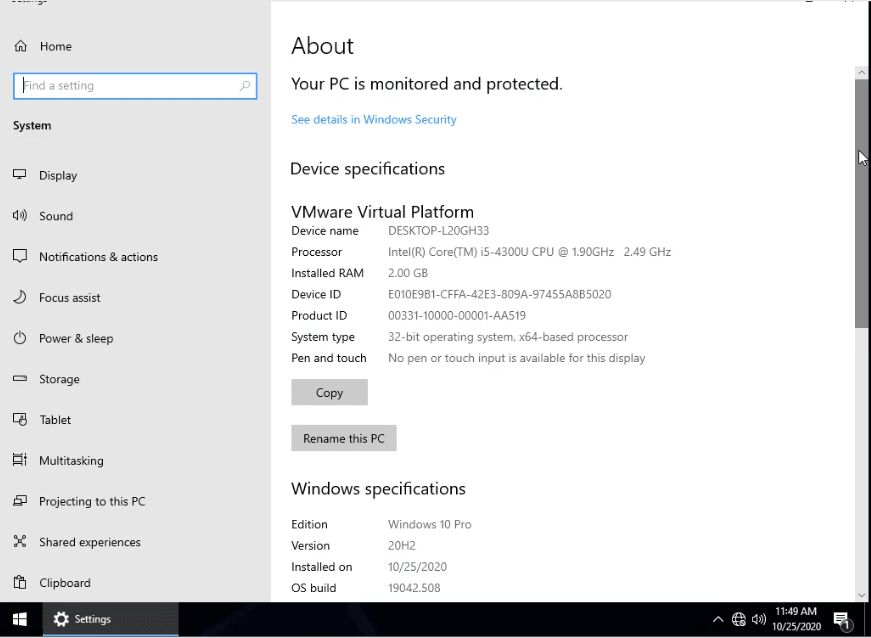871x638 pixels.
Task: Click the Settings gear in taskbar
Action: coord(61,619)
